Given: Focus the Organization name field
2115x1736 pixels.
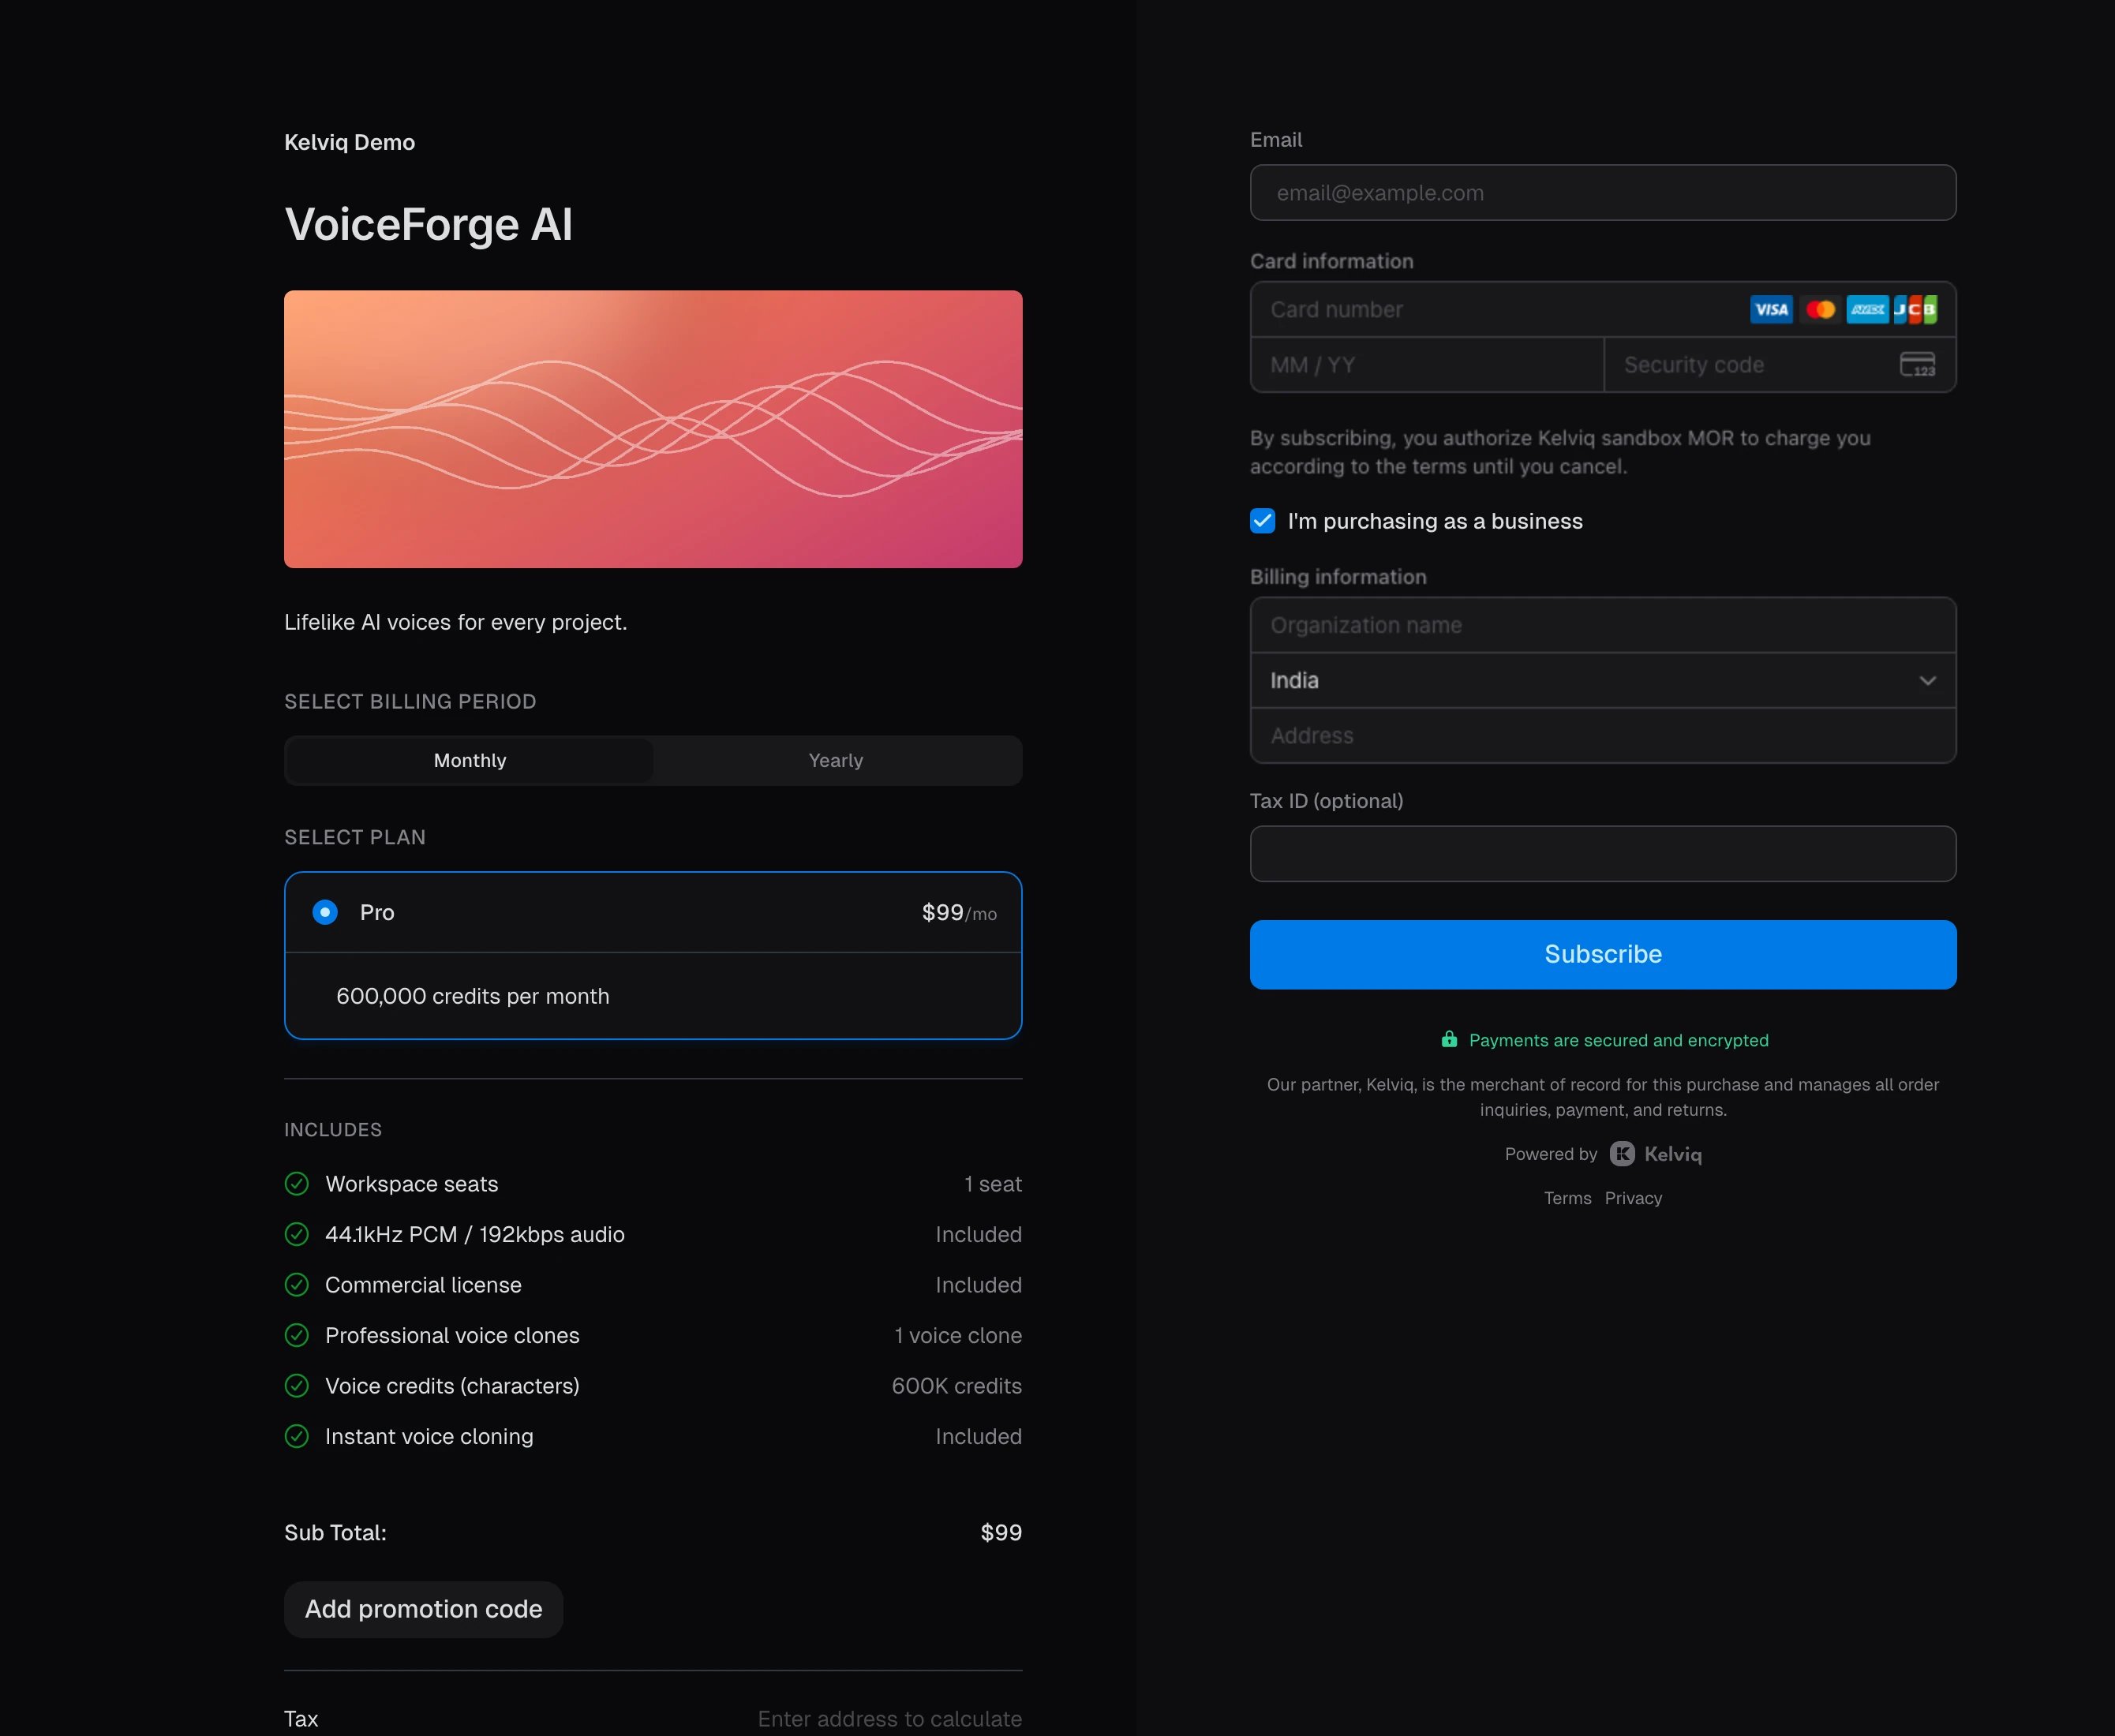Looking at the screenshot, I should [x=1603, y=626].
